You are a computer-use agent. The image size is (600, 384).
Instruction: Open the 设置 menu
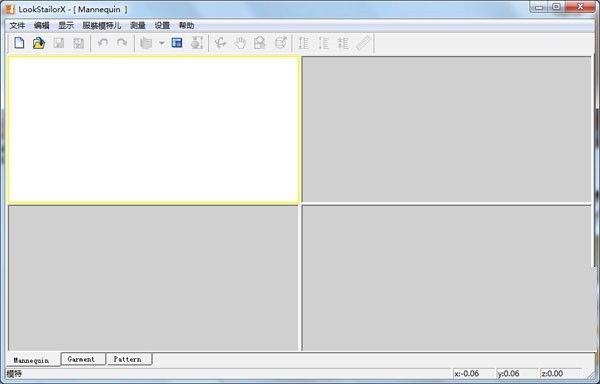point(162,26)
